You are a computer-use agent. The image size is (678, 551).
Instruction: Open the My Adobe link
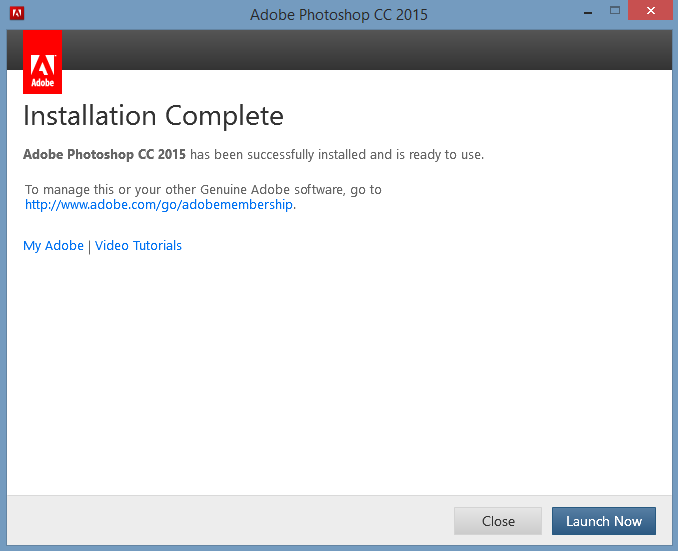[53, 245]
